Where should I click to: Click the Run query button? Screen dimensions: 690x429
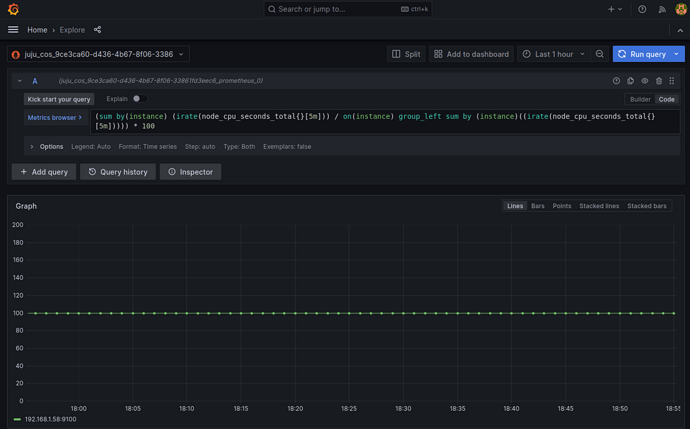[642, 54]
